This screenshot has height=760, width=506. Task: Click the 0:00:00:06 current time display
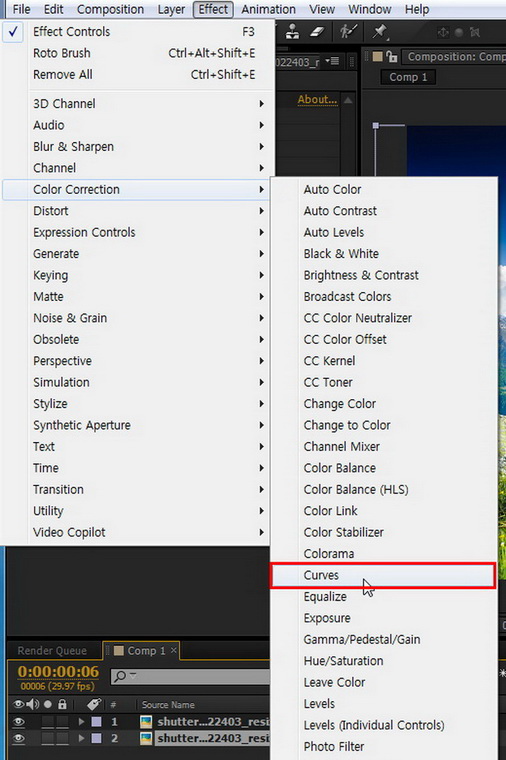tap(58, 671)
